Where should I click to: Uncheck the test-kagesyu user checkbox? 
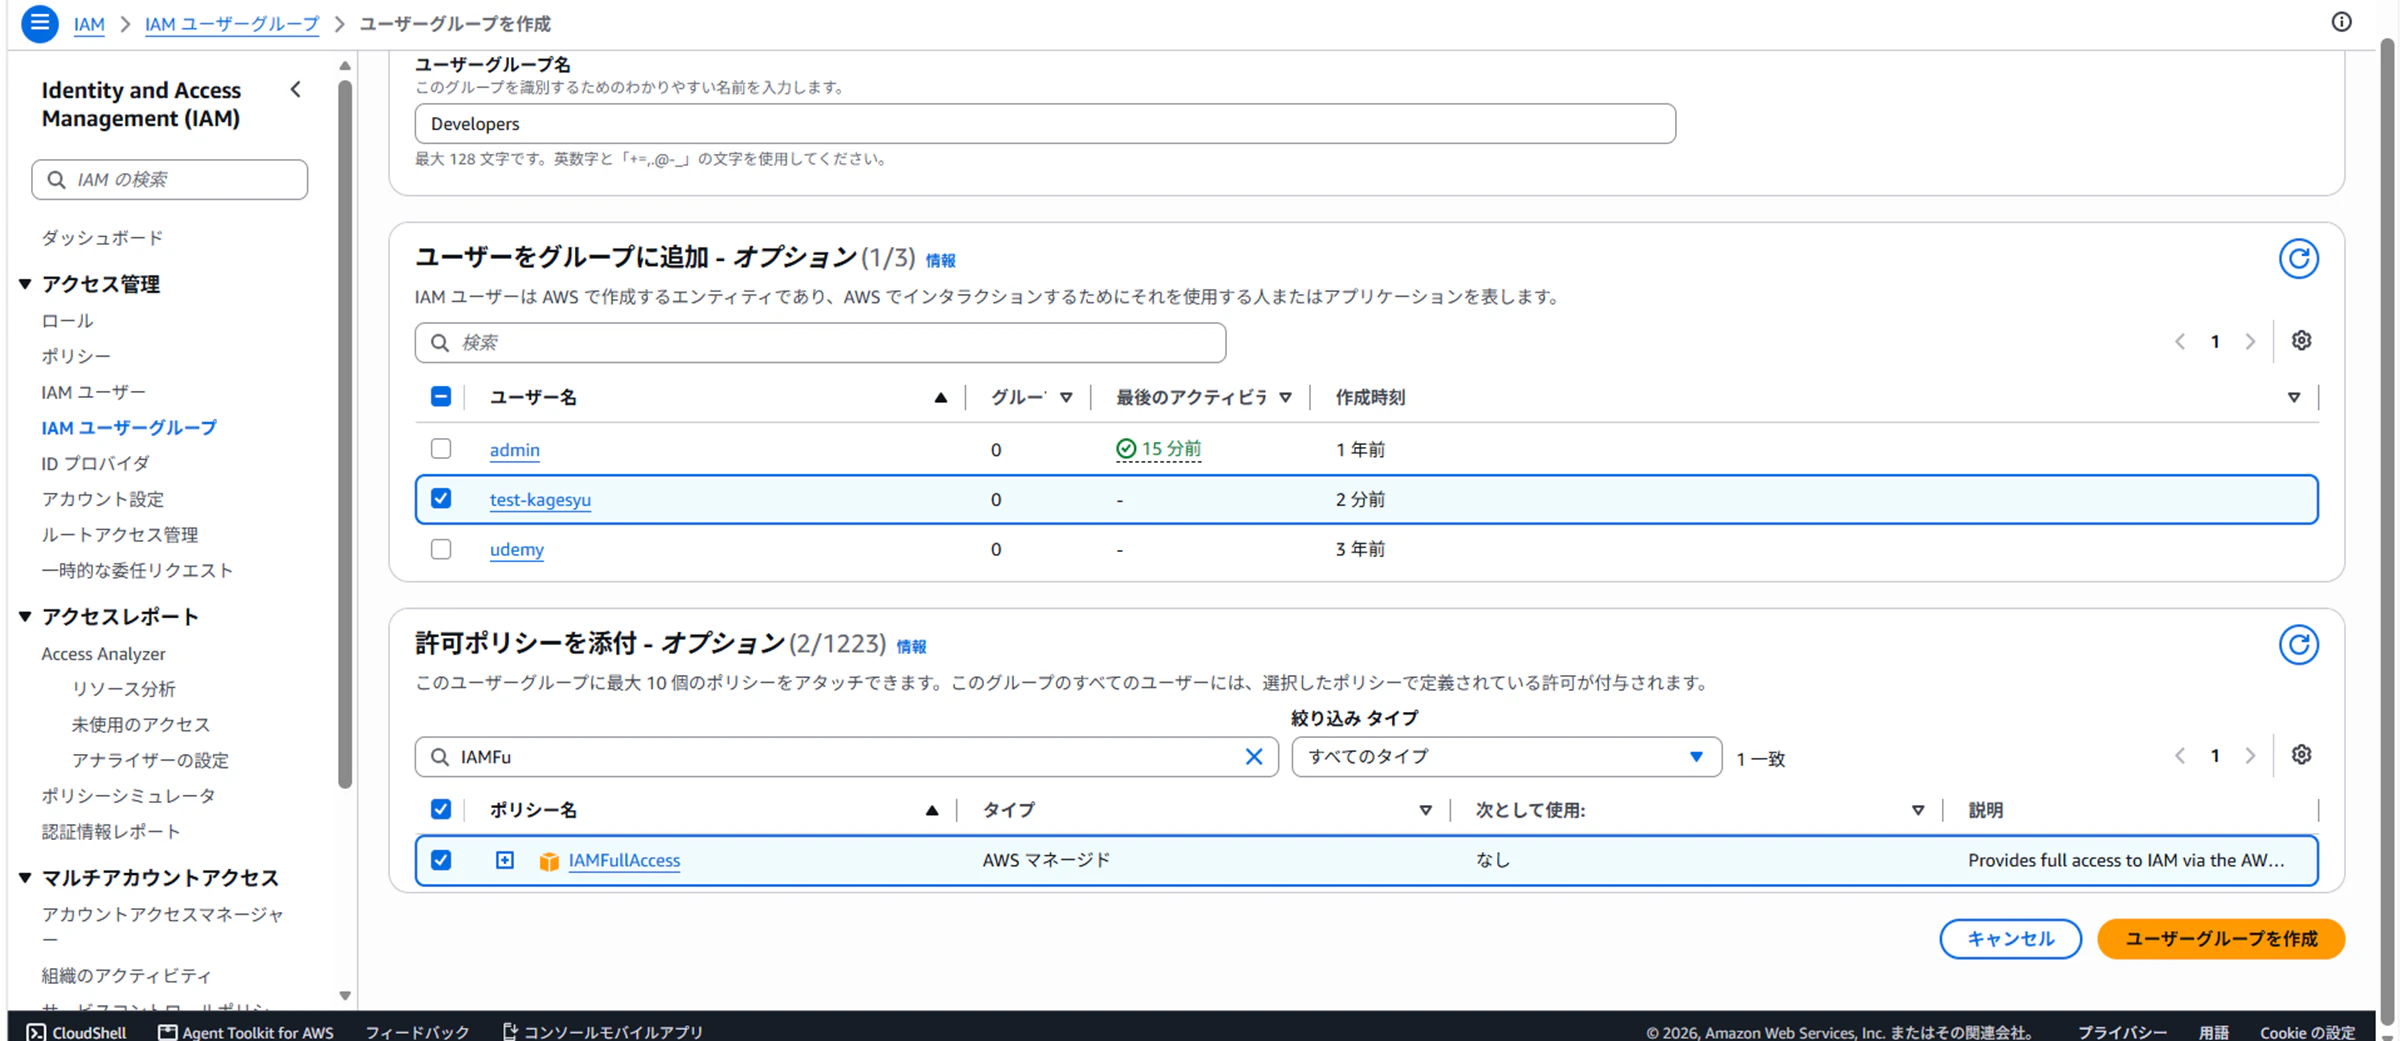click(x=441, y=498)
